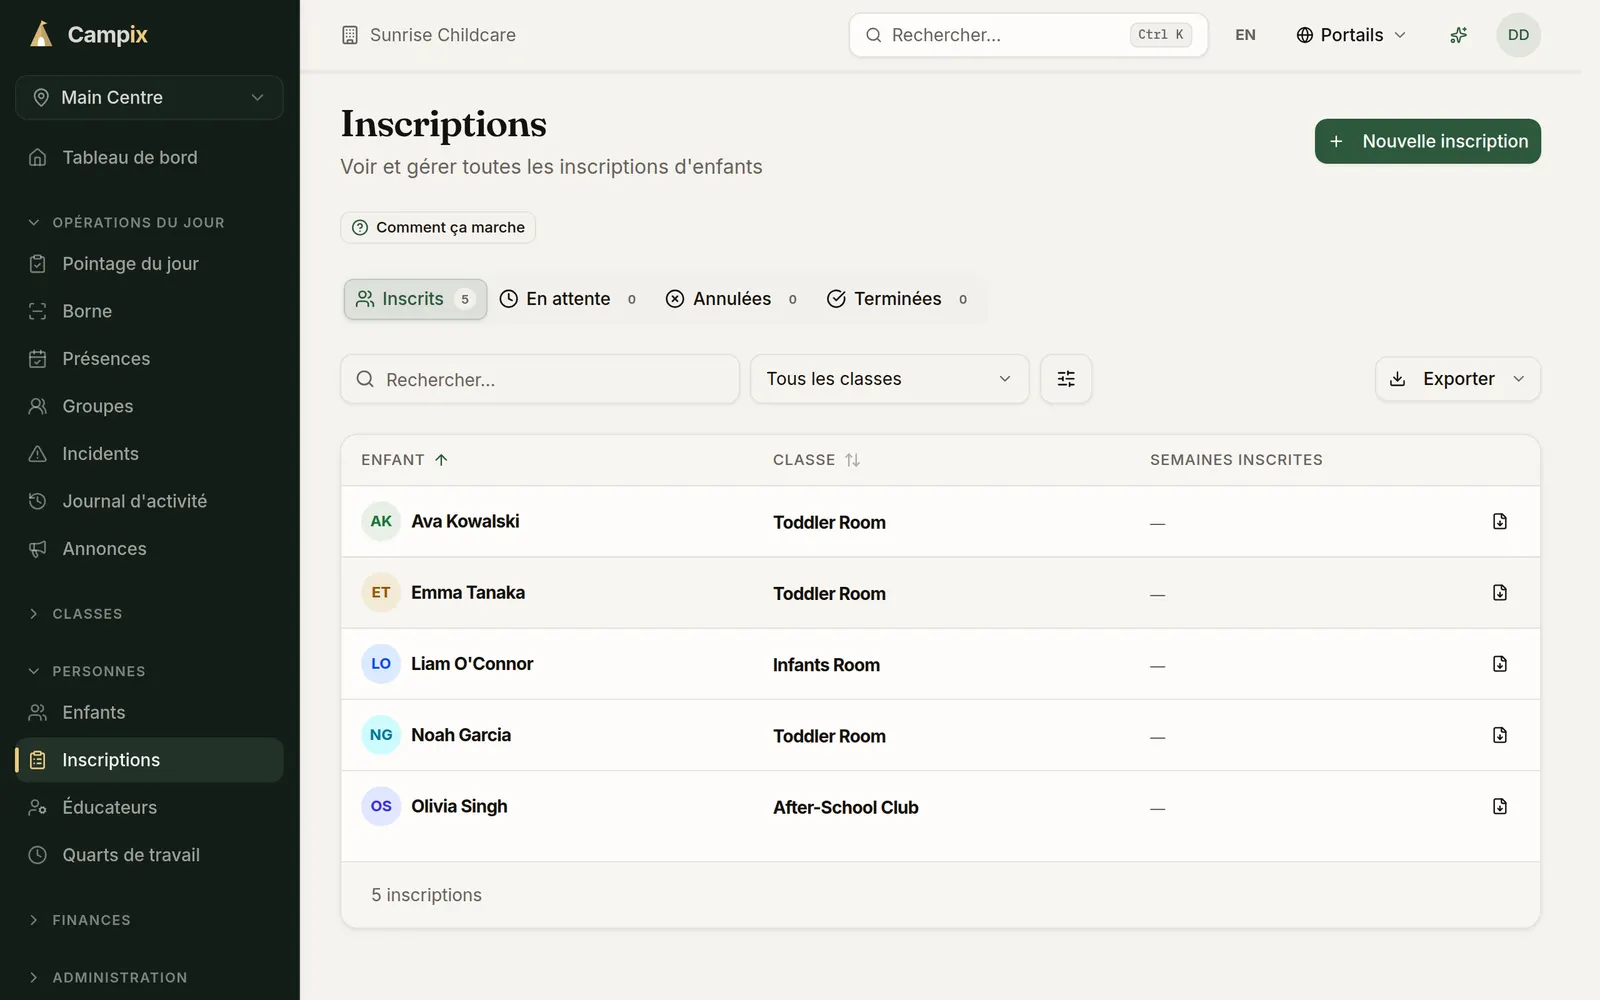1600x1000 pixels.
Task: Open document icon for Noah Garcia row
Action: pos(1500,735)
